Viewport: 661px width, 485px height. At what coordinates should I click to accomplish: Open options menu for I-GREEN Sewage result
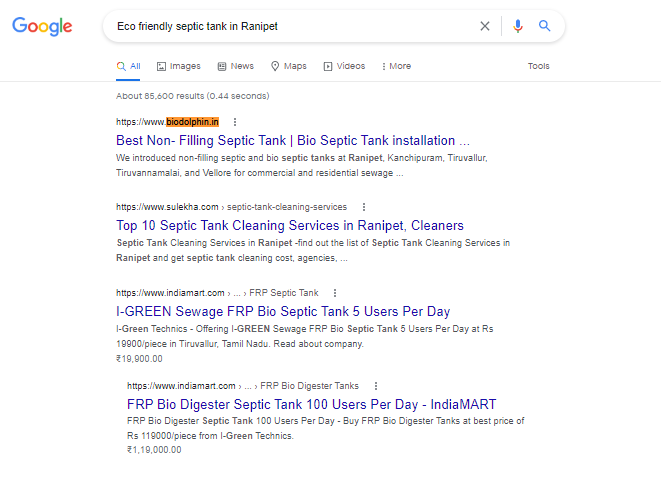[335, 293]
